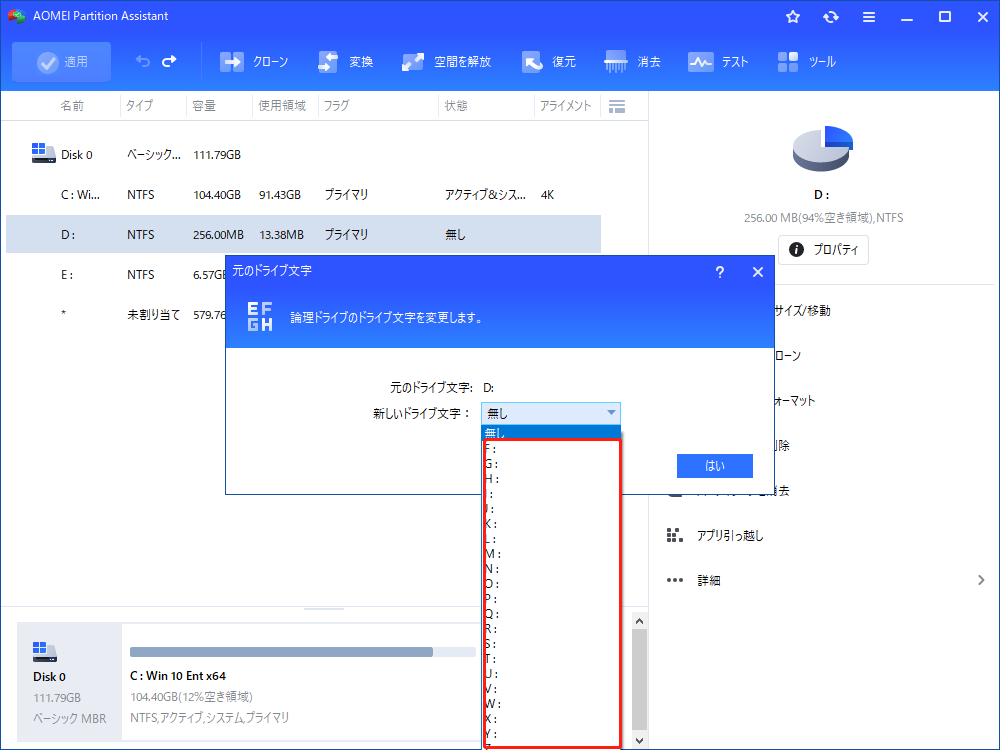
Task: Click the scroll down arrow in disk map
Action: [x=640, y=741]
